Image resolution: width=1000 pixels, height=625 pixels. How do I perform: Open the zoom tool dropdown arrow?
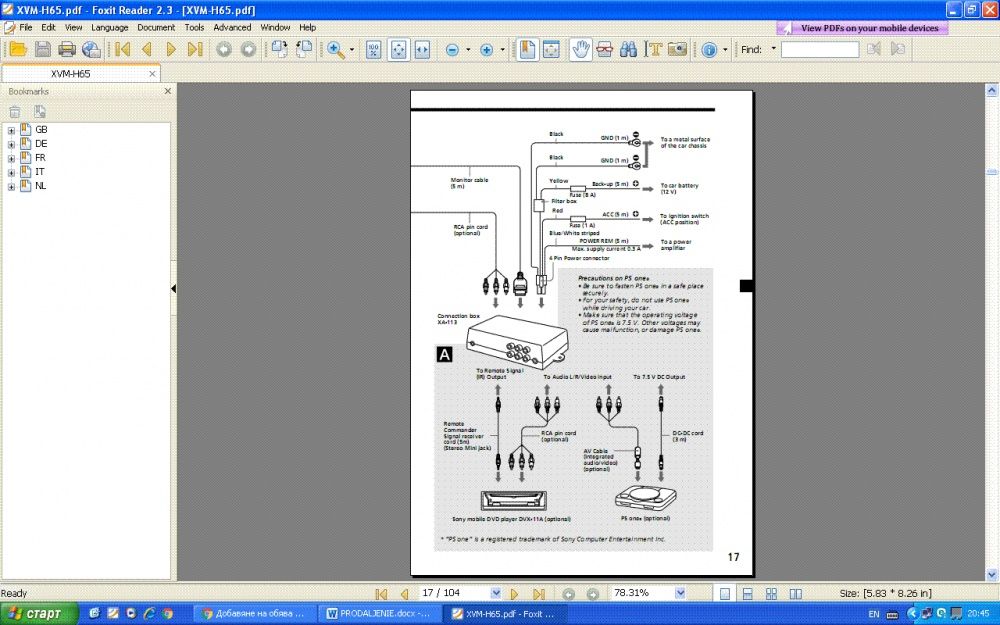pyautogui.click(x=351, y=50)
